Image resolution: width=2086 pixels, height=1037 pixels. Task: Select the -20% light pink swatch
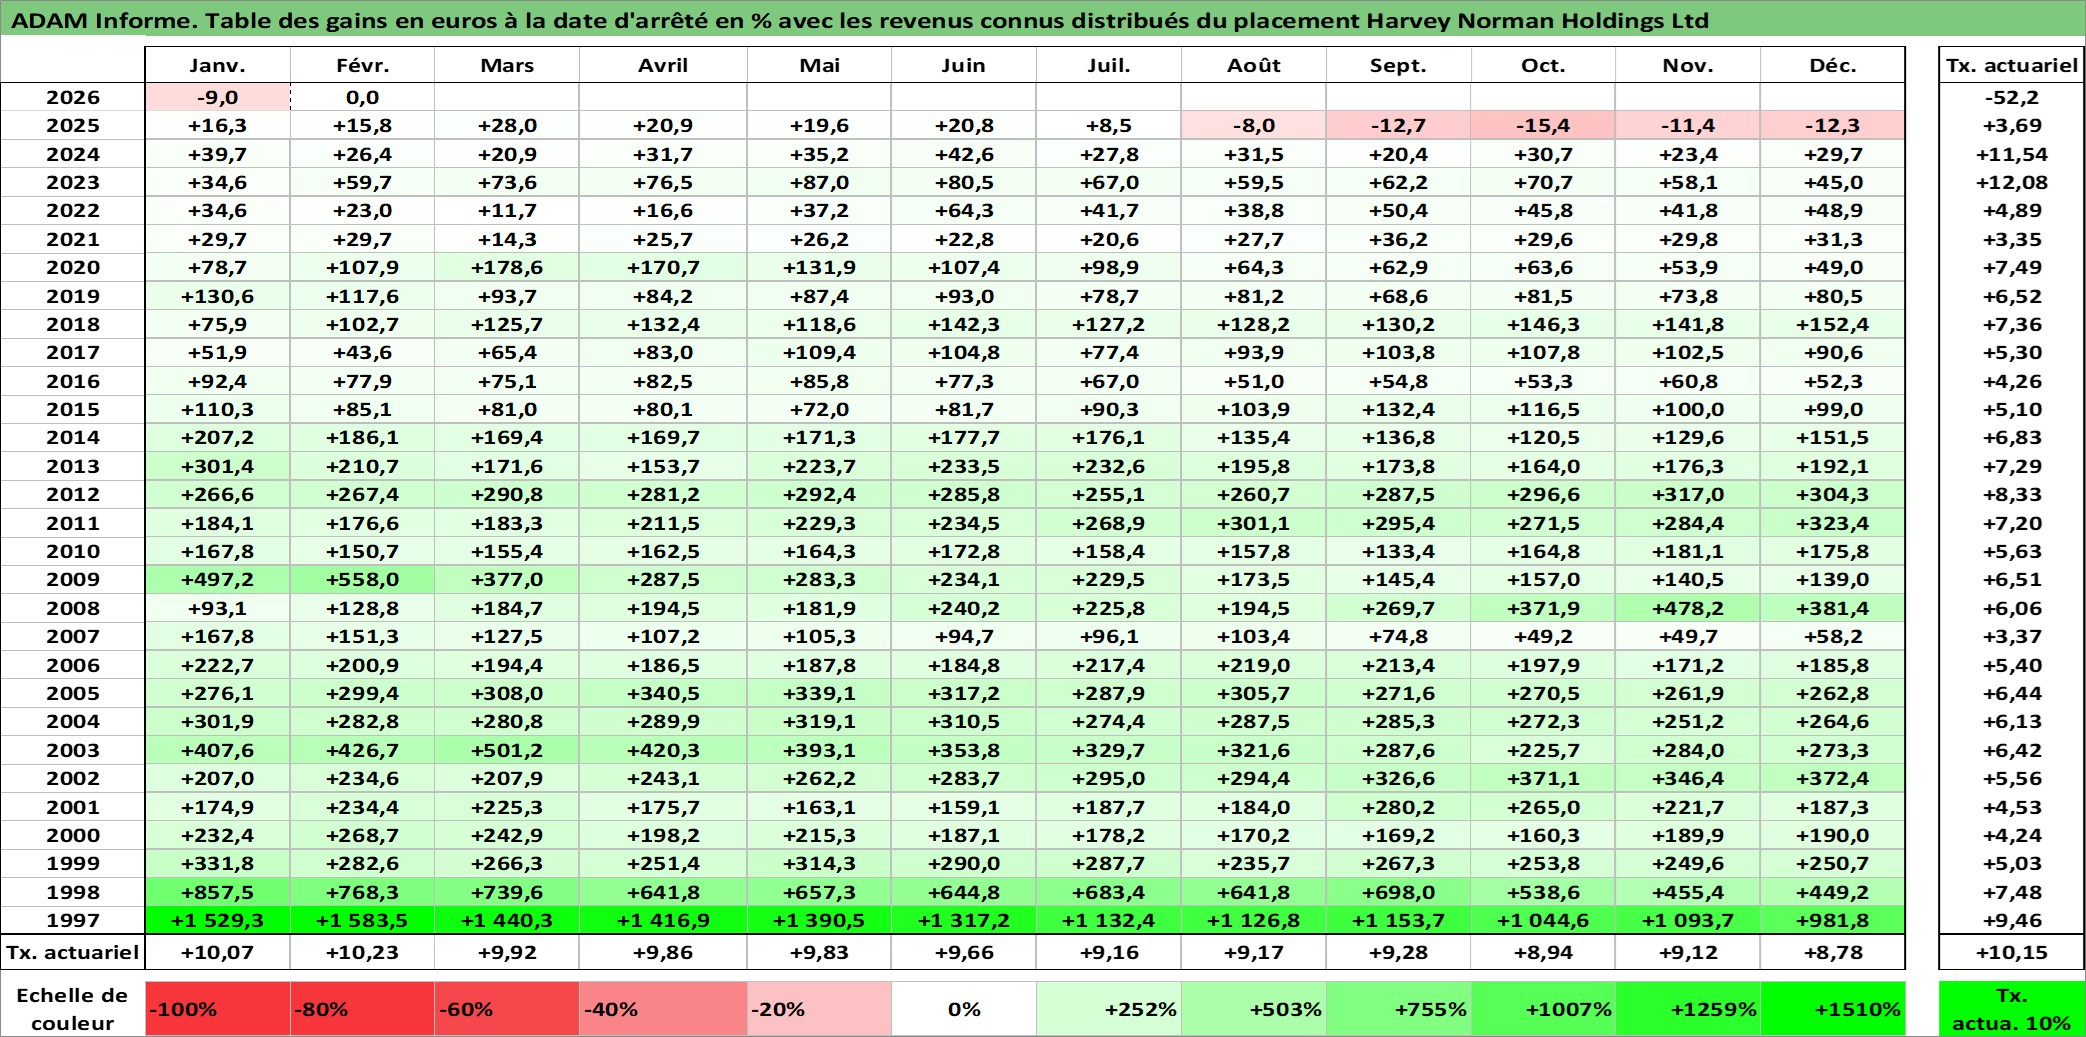[819, 1009]
